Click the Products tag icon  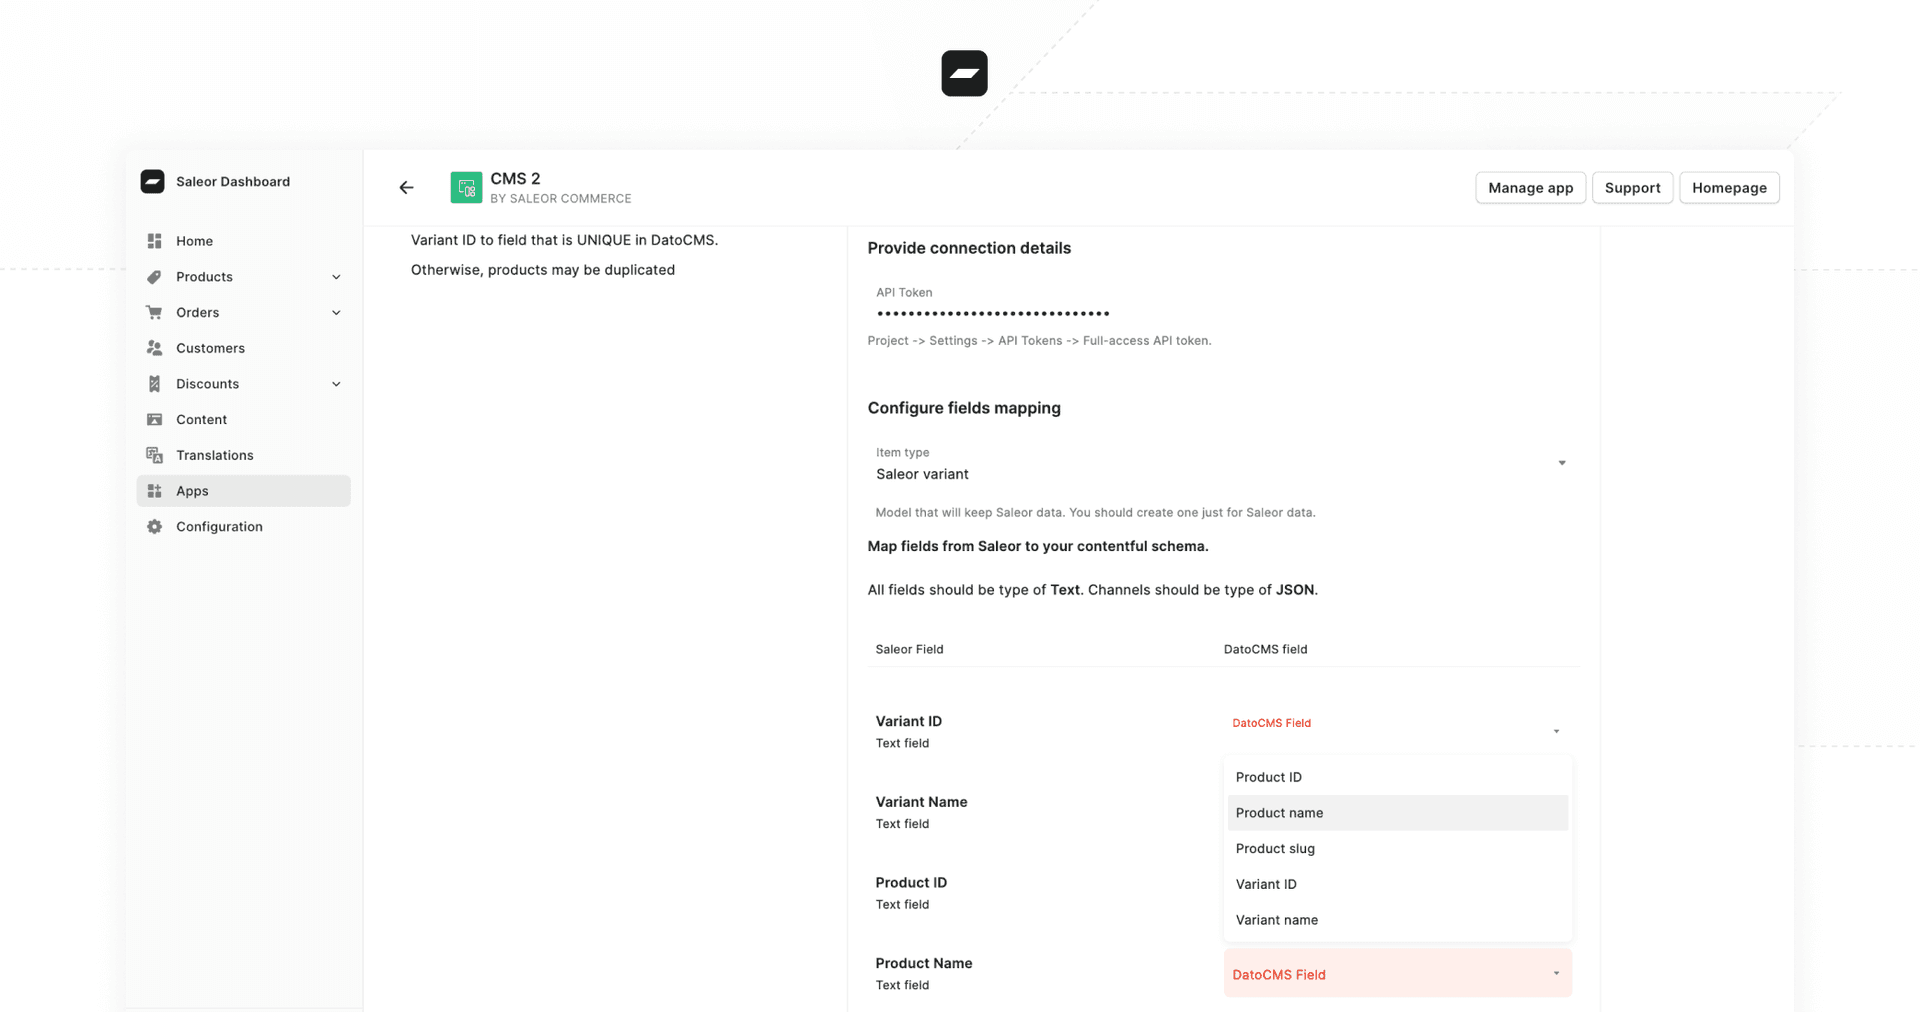coord(154,277)
